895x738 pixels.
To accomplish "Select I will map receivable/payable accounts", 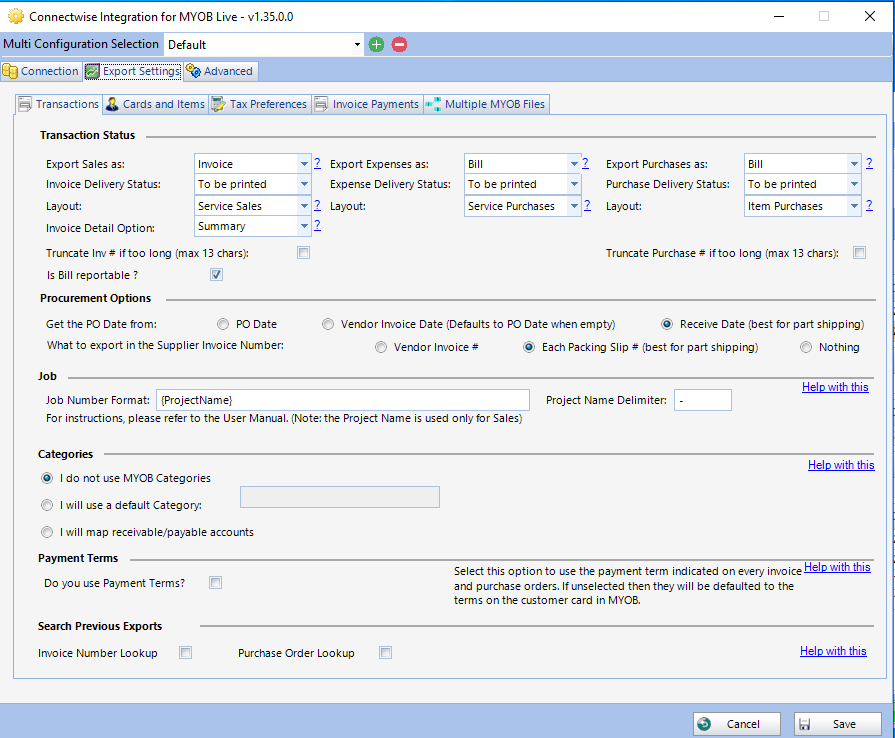I will coord(47,532).
